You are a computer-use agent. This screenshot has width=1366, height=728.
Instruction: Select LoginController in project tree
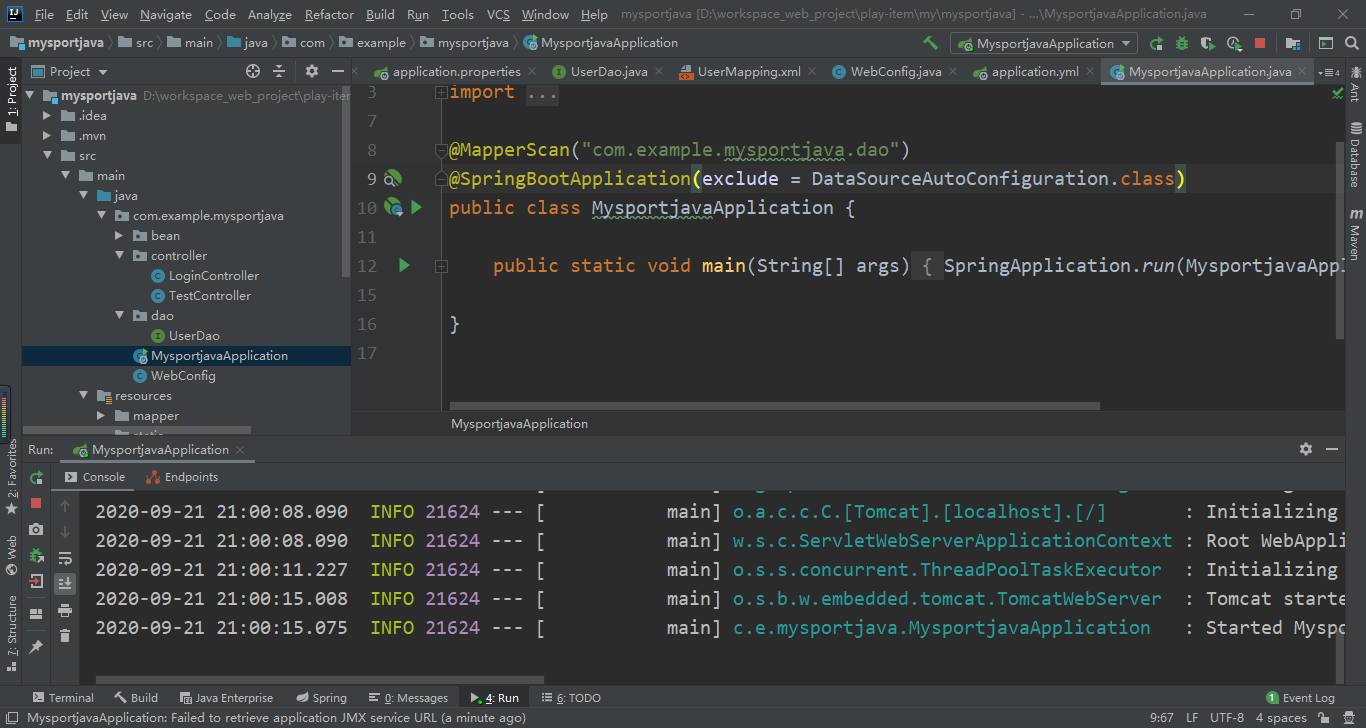click(213, 276)
